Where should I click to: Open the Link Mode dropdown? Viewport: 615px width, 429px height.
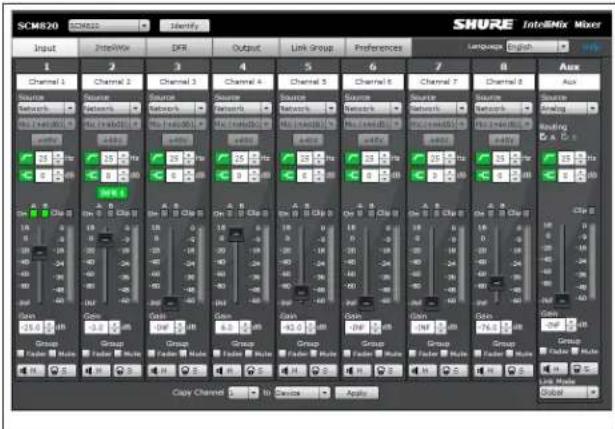569,392
